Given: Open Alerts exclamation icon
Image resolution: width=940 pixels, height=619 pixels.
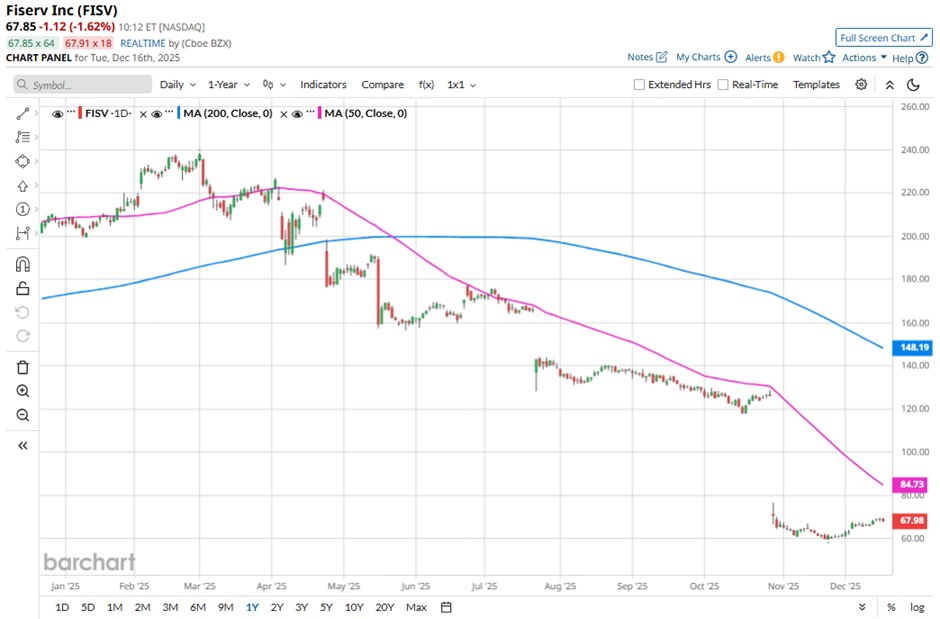Looking at the screenshot, I should (778, 58).
